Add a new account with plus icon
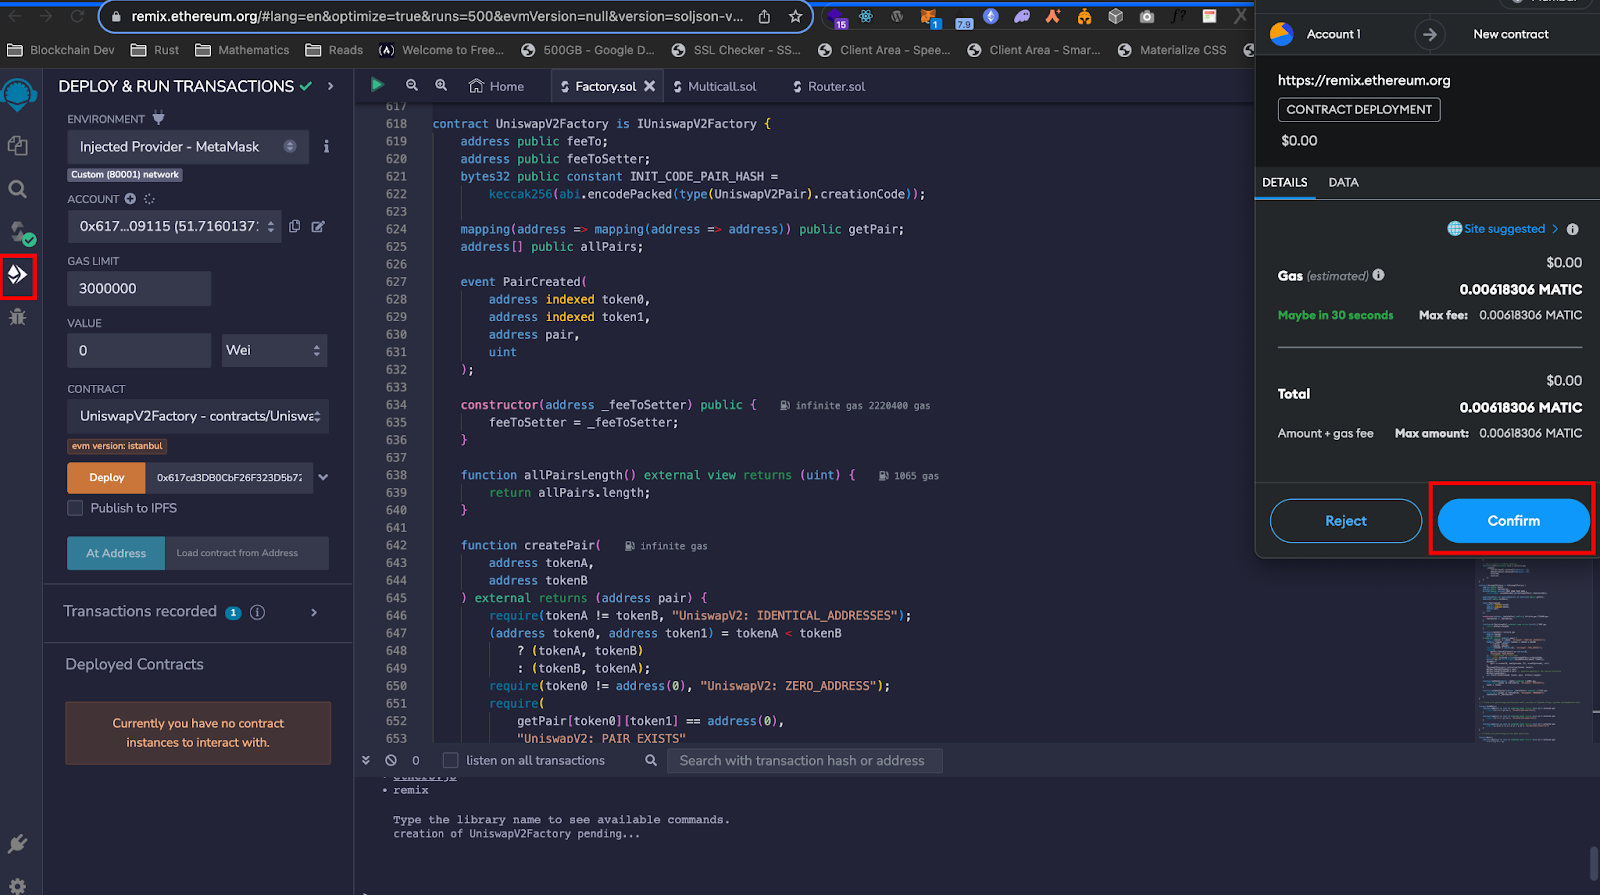Screen dimensions: 1600x895 coord(130,199)
